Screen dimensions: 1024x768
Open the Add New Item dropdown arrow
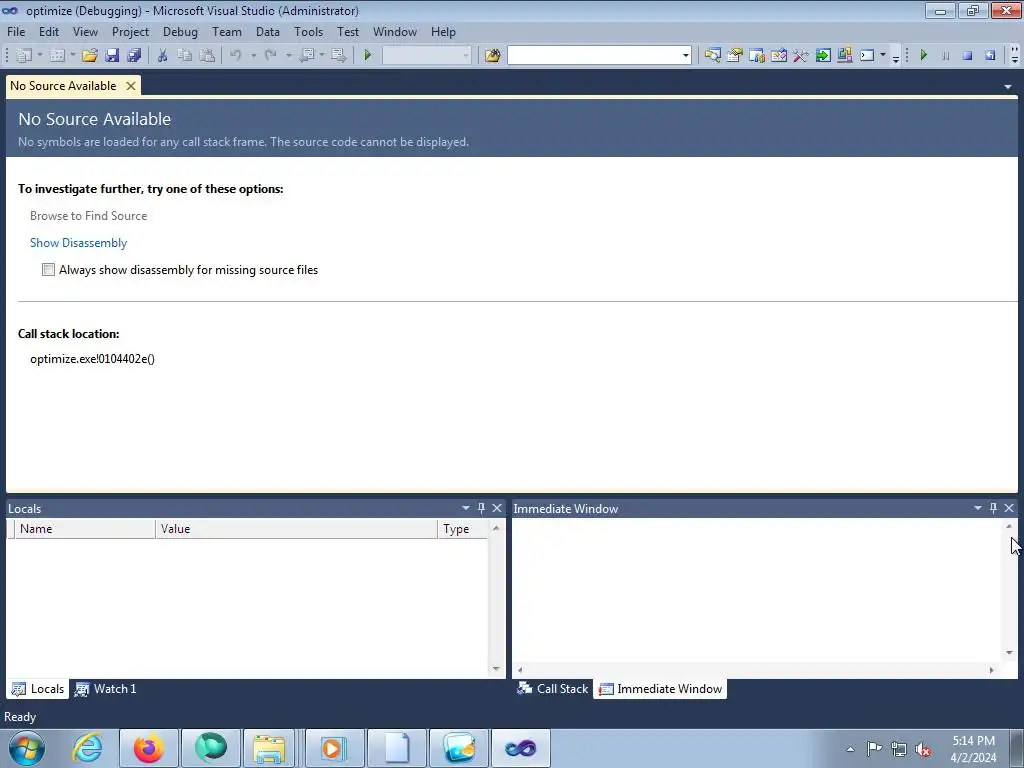tap(72, 56)
